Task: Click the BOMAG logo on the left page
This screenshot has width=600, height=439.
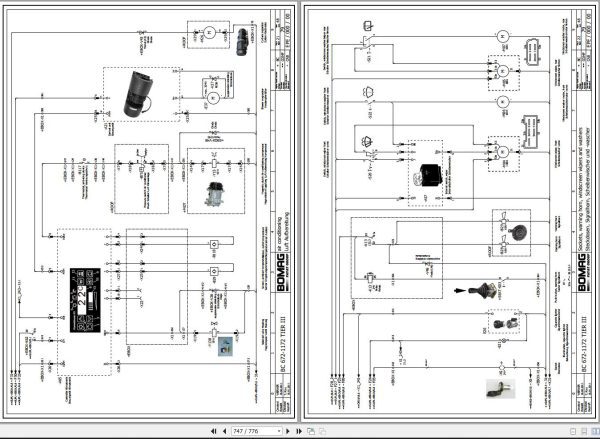Action: click(281, 271)
